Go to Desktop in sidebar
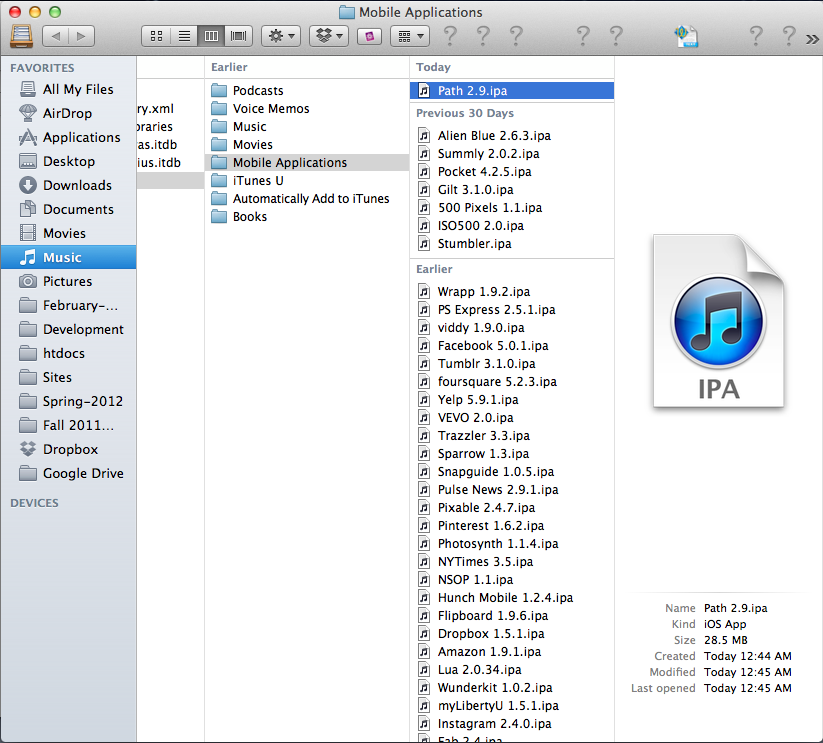The image size is (823, 743). click(68, 161)
